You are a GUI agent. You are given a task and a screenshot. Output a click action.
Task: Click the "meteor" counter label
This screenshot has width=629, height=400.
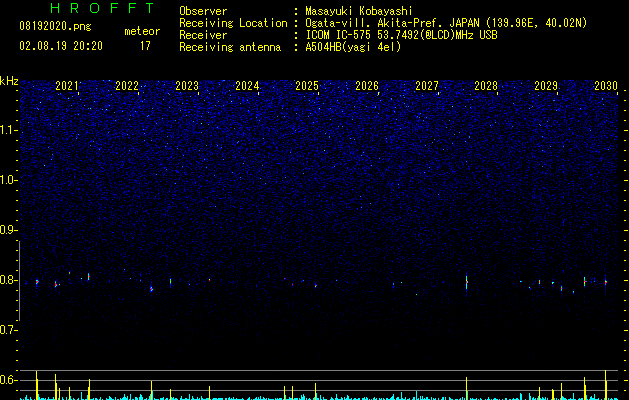[x=142, y=31]
